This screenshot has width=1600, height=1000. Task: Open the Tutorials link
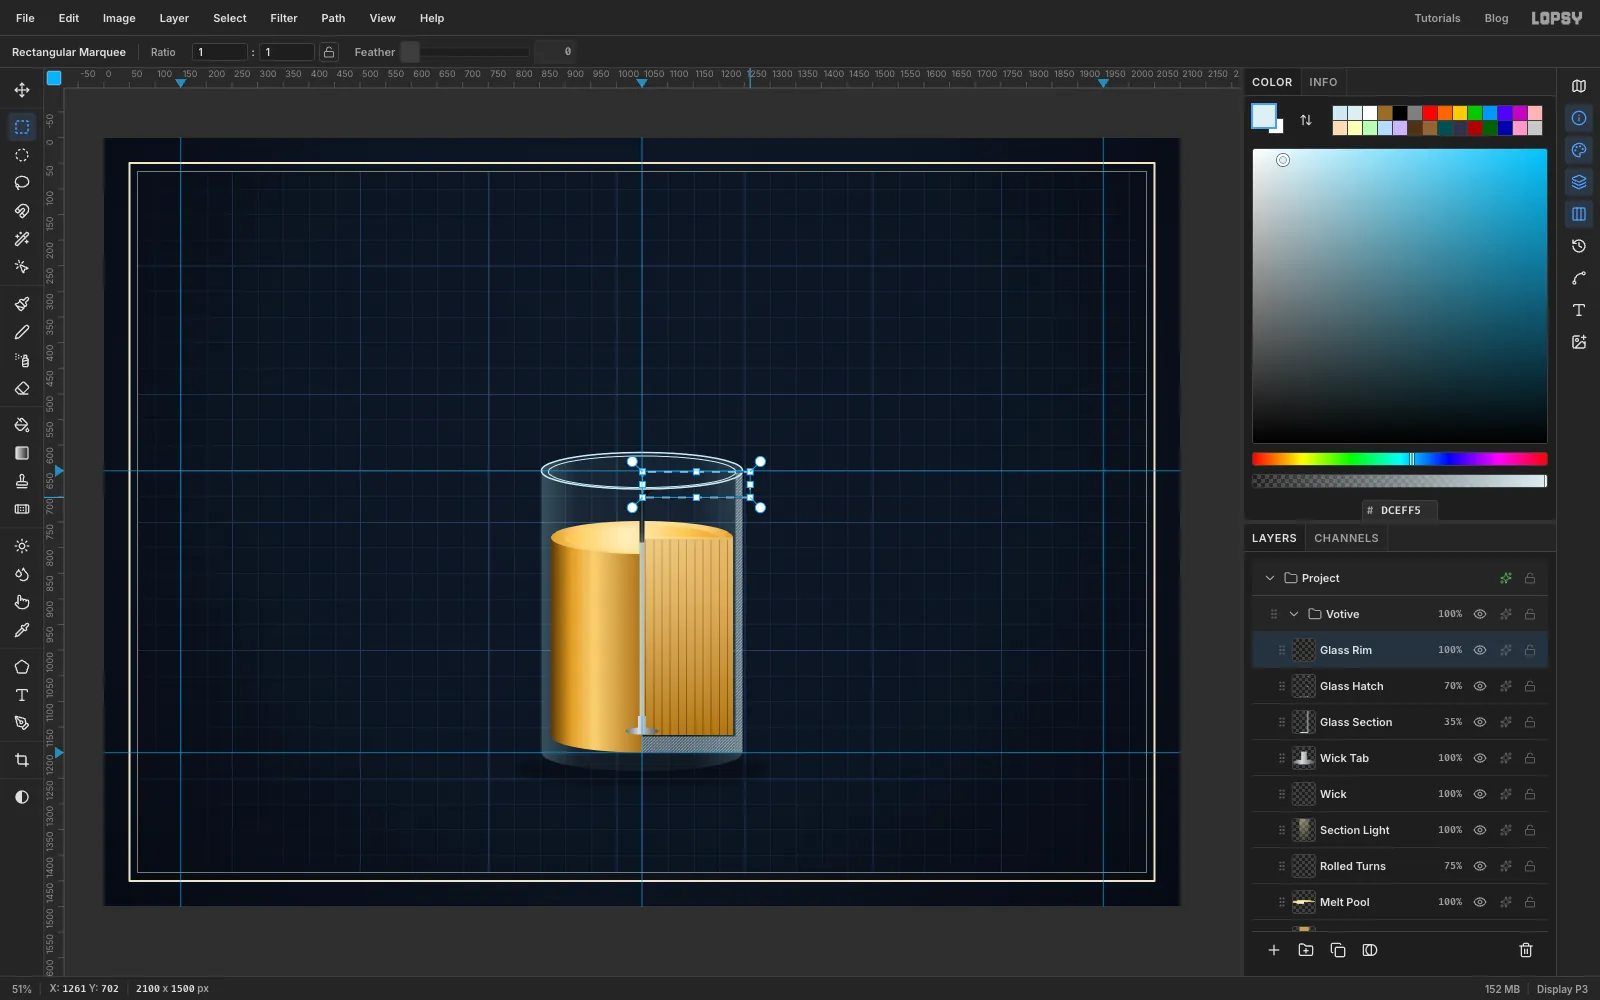coord(1437,18)
